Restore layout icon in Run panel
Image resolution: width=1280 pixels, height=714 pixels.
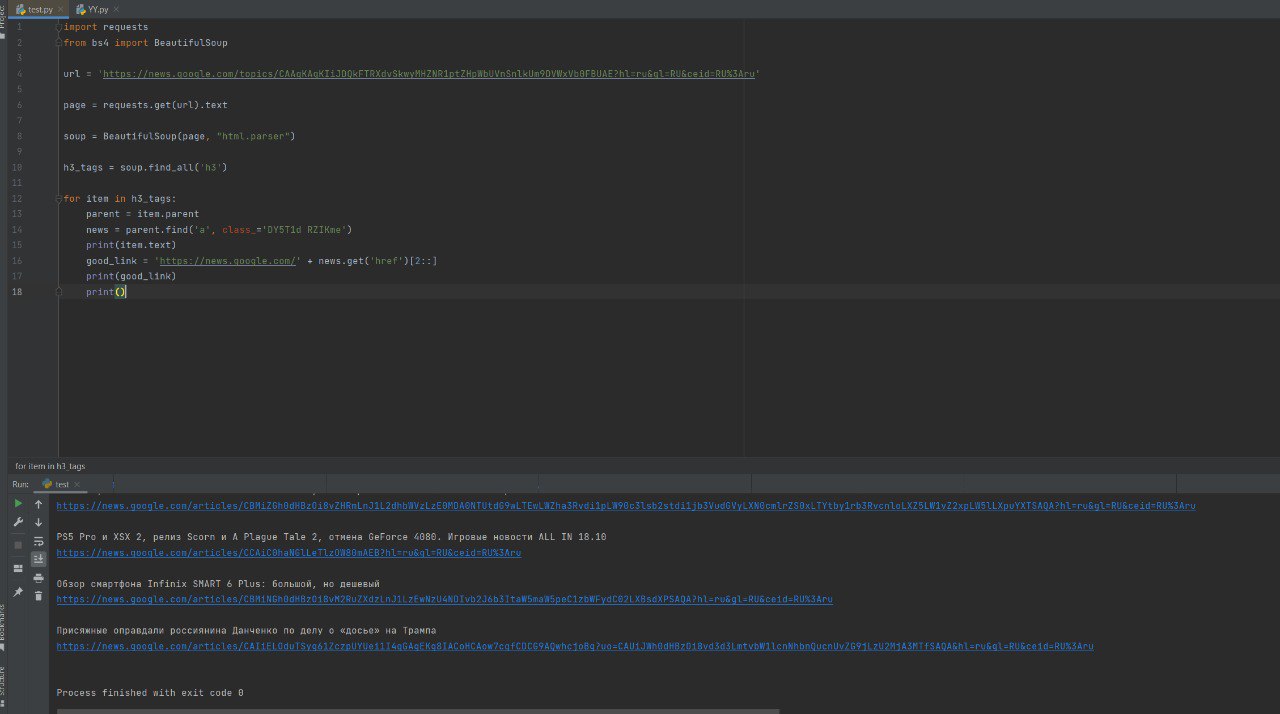click(18, 568)
